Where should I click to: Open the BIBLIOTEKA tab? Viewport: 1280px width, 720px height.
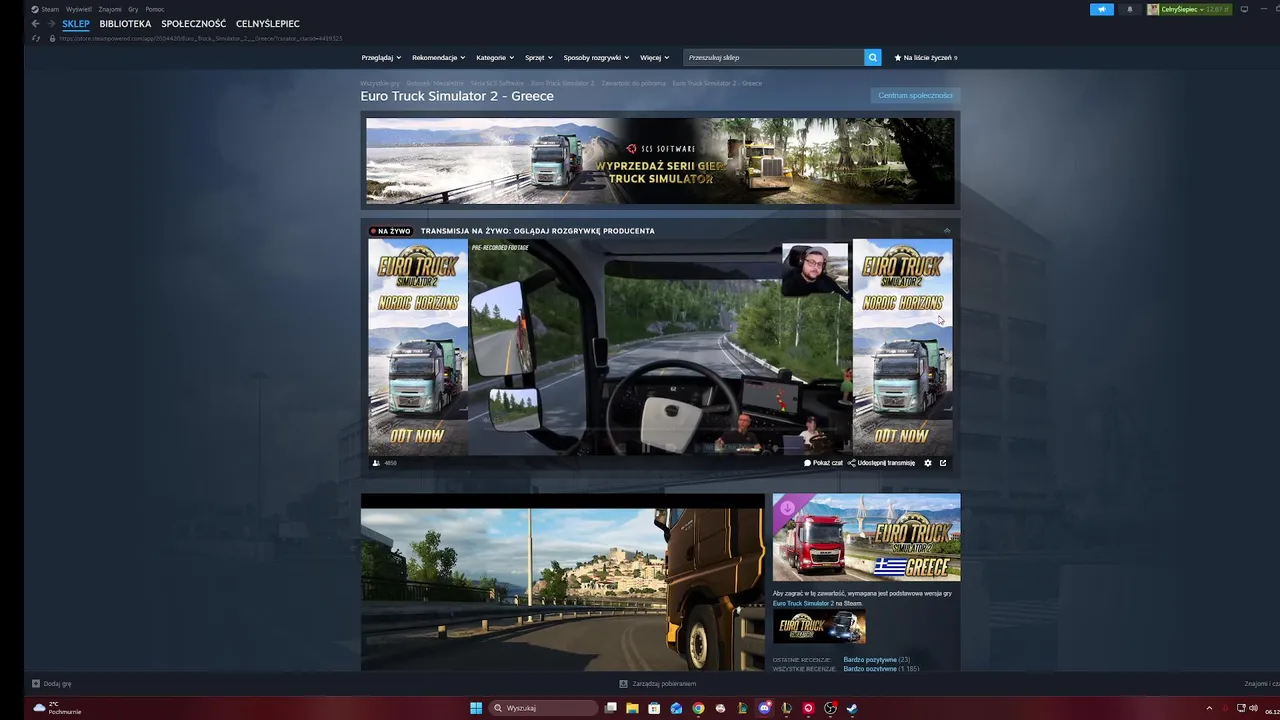(125, 24)
